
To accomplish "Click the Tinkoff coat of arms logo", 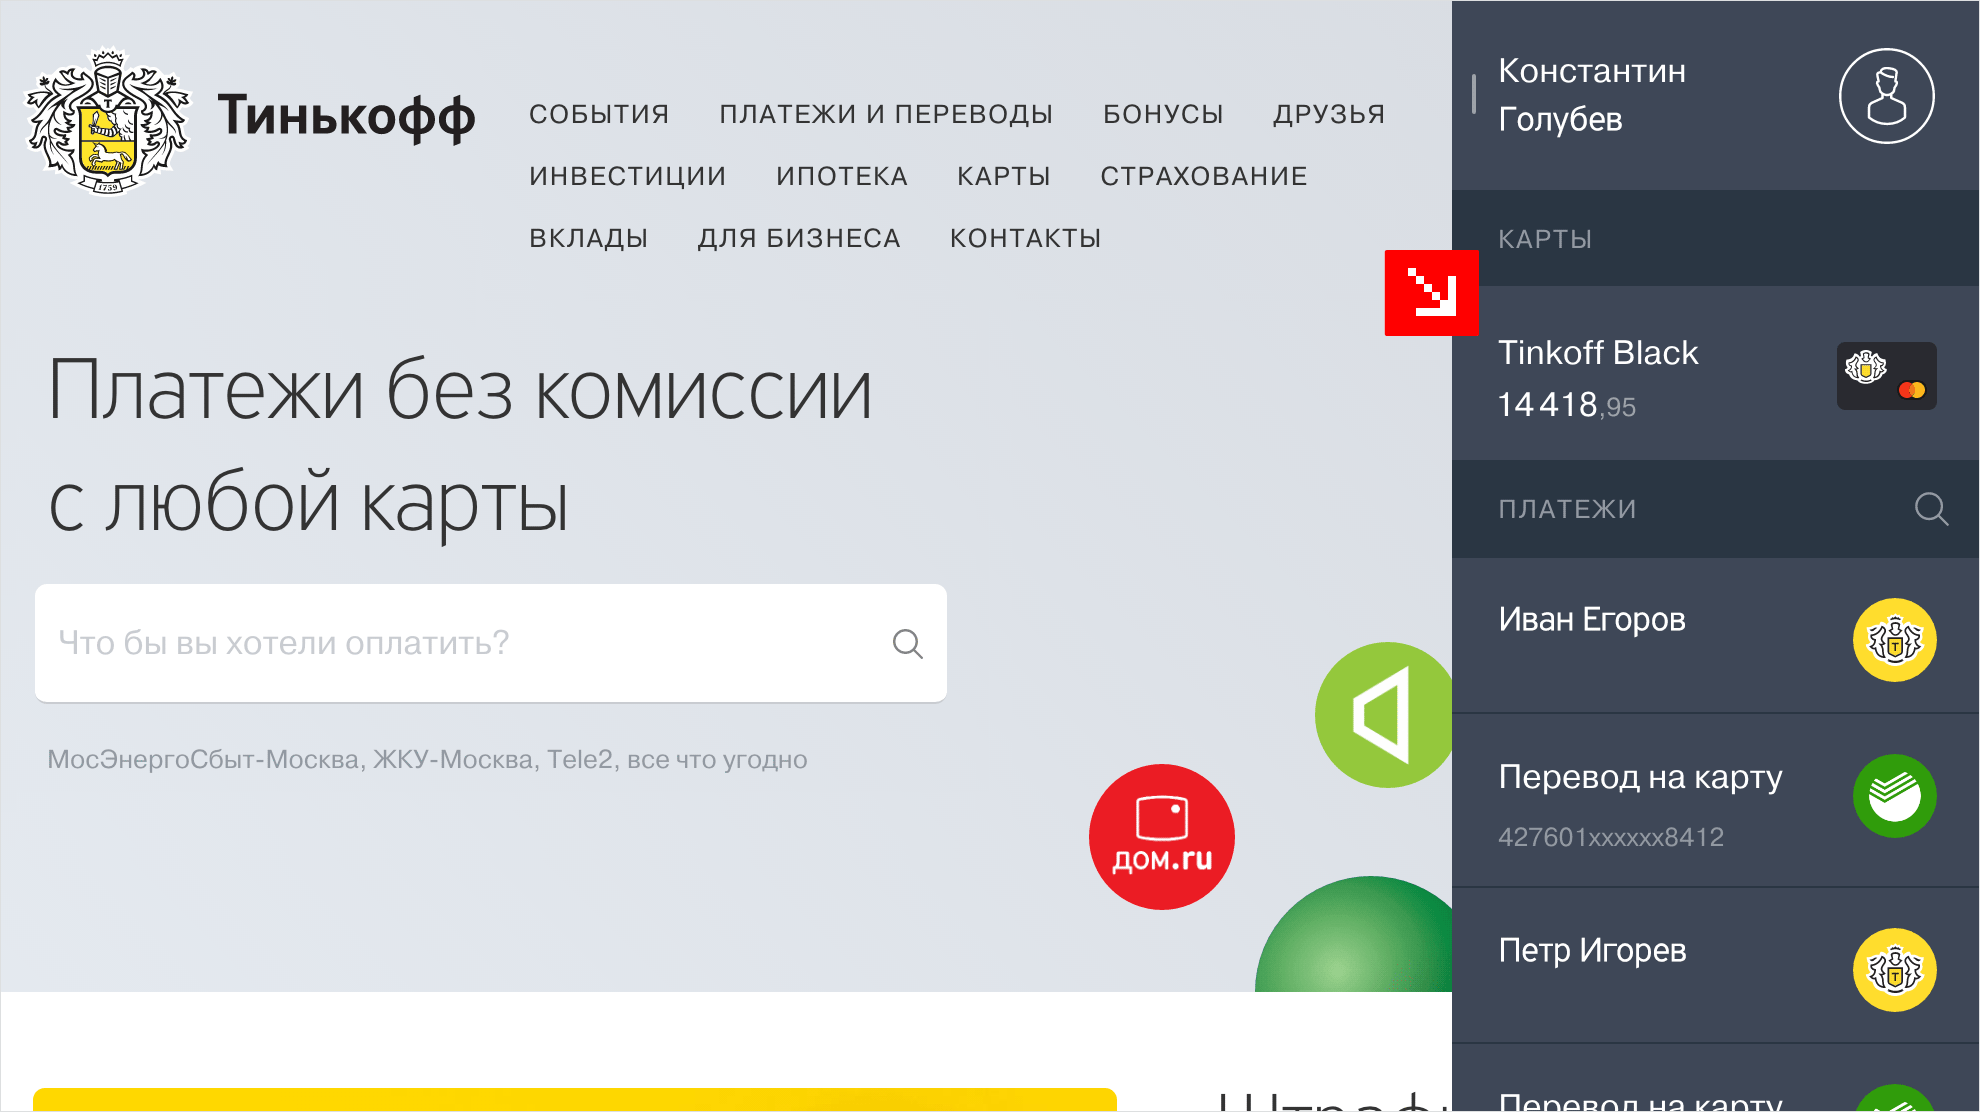I will pos(108,121).
